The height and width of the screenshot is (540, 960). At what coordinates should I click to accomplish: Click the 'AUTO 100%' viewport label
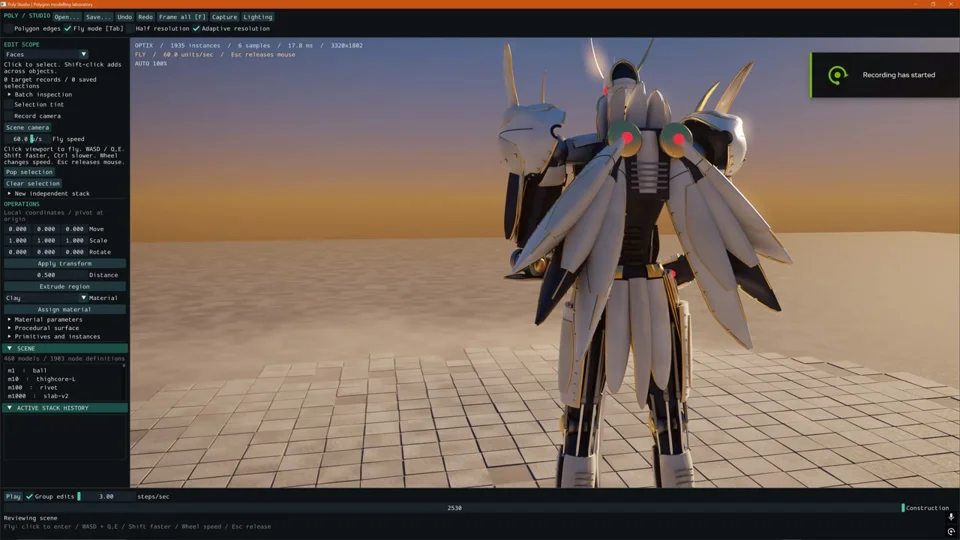(x=151, y=64)
